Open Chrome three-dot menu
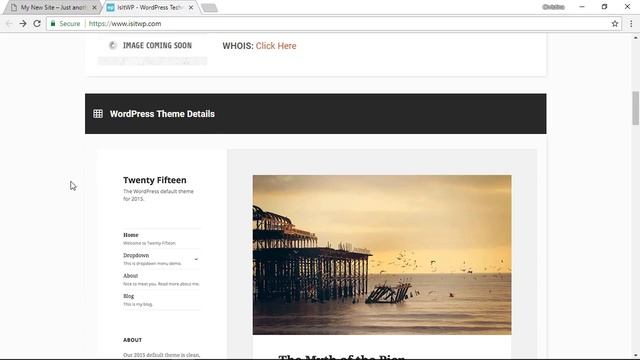This screenshot has width=640, height=360. coord(631,24)
